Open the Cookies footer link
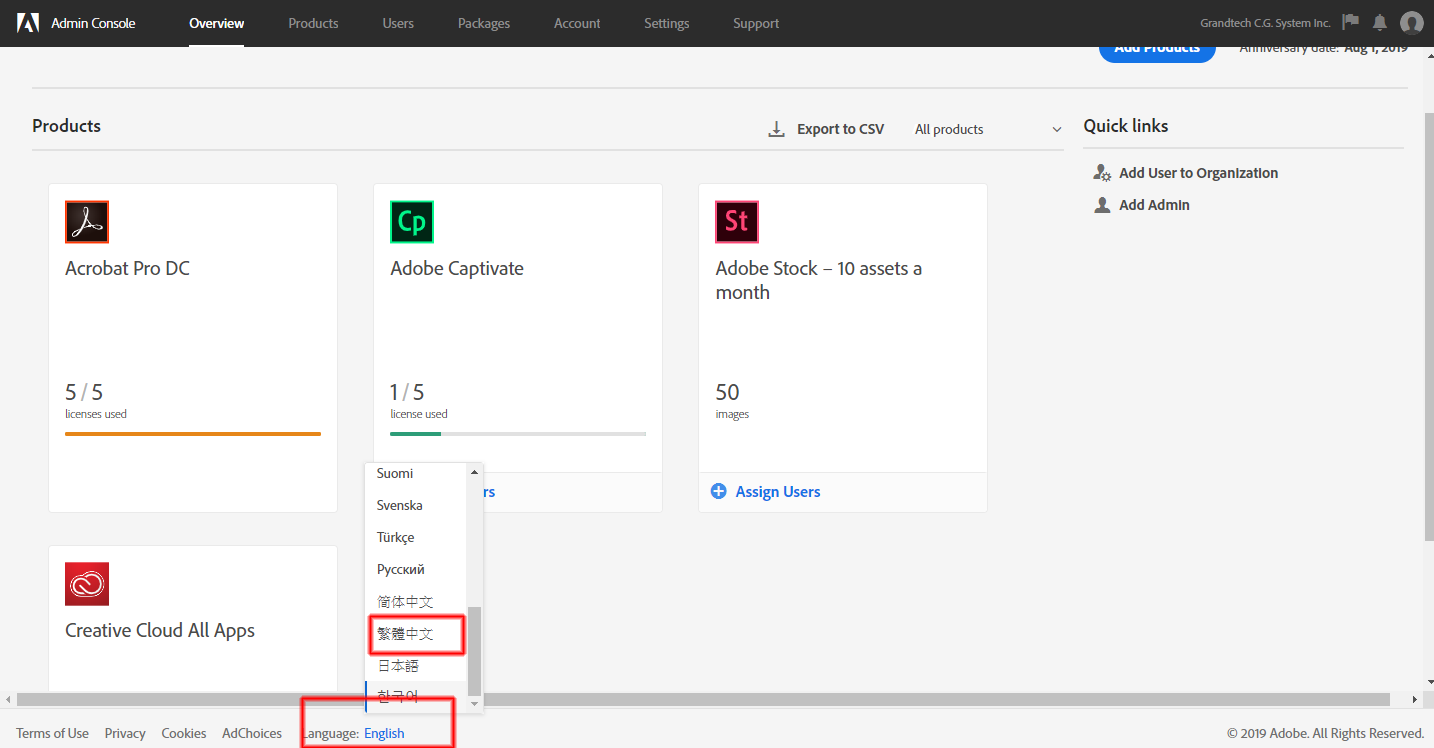 [184, 733]
